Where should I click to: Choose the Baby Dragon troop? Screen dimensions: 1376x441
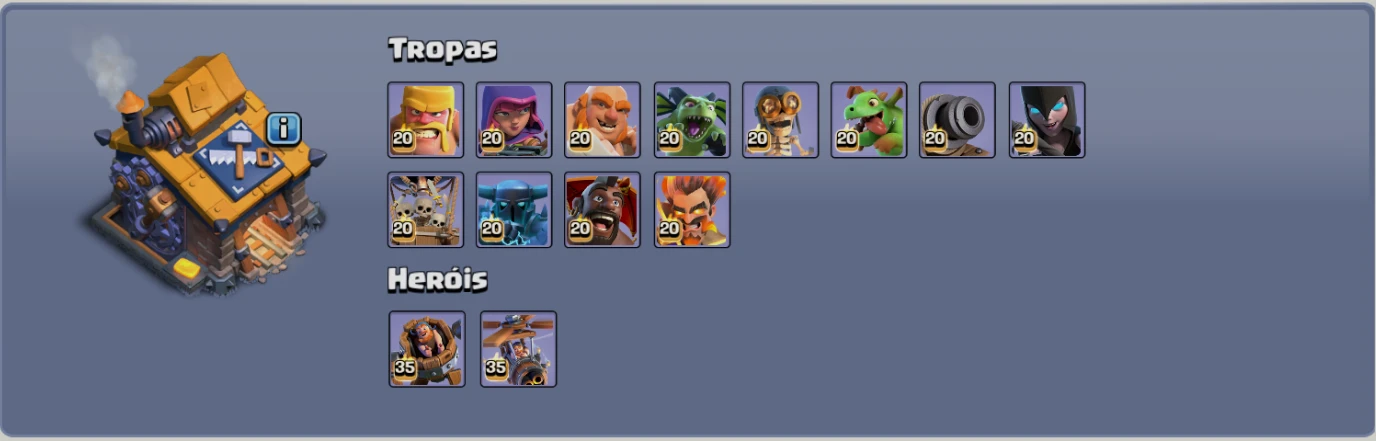[x=869, y=120]
